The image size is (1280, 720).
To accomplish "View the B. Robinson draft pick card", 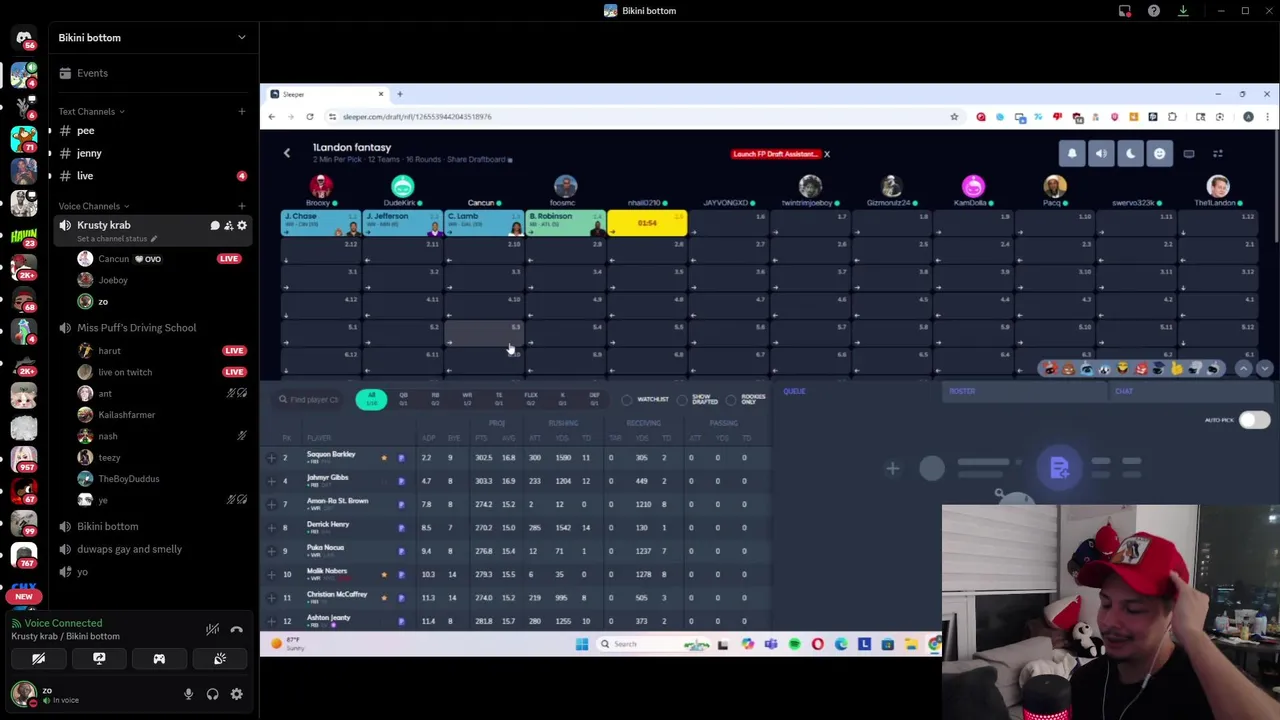I will coord(566,222).
